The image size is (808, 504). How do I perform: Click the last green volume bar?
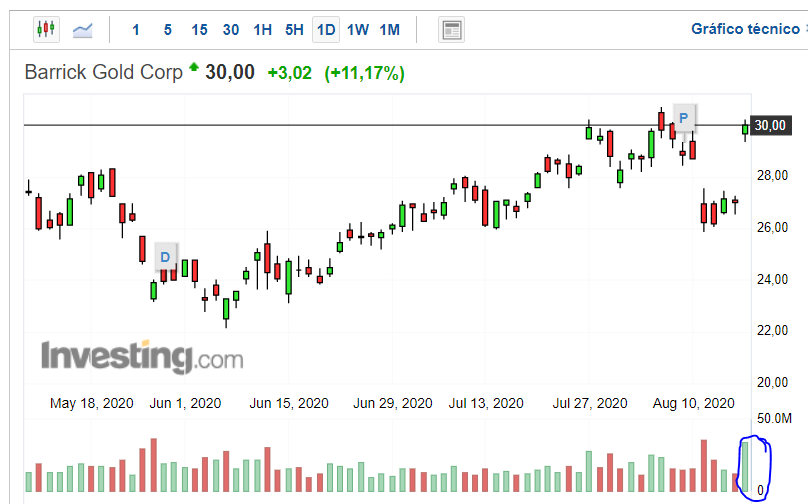point(745,467)
